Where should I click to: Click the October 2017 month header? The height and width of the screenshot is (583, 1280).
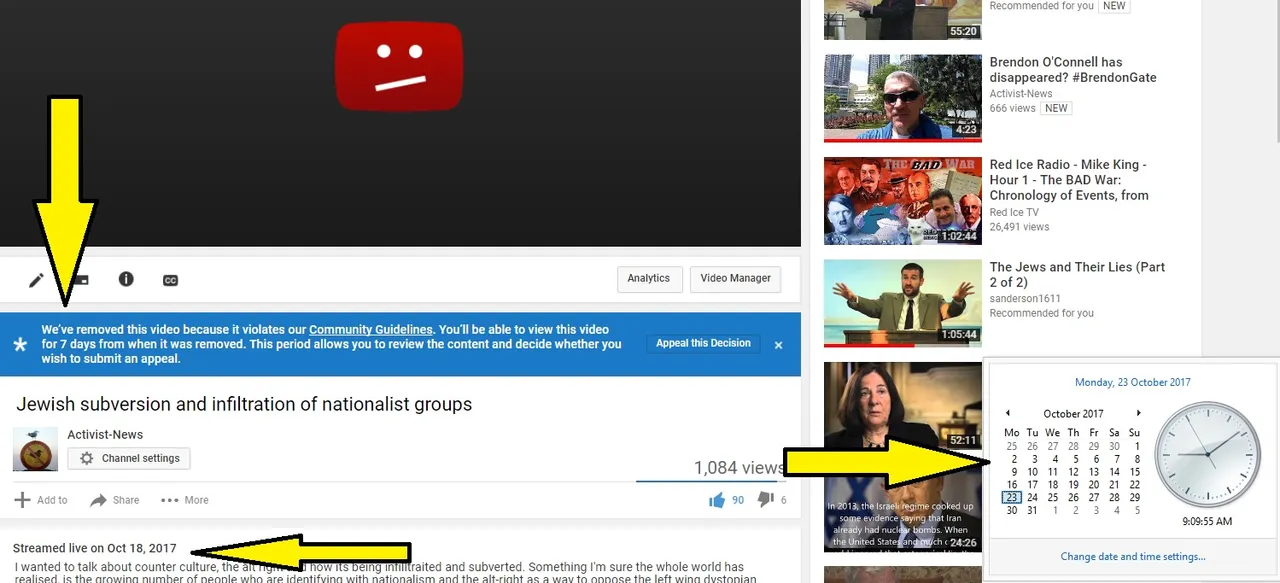[1073, 414]
